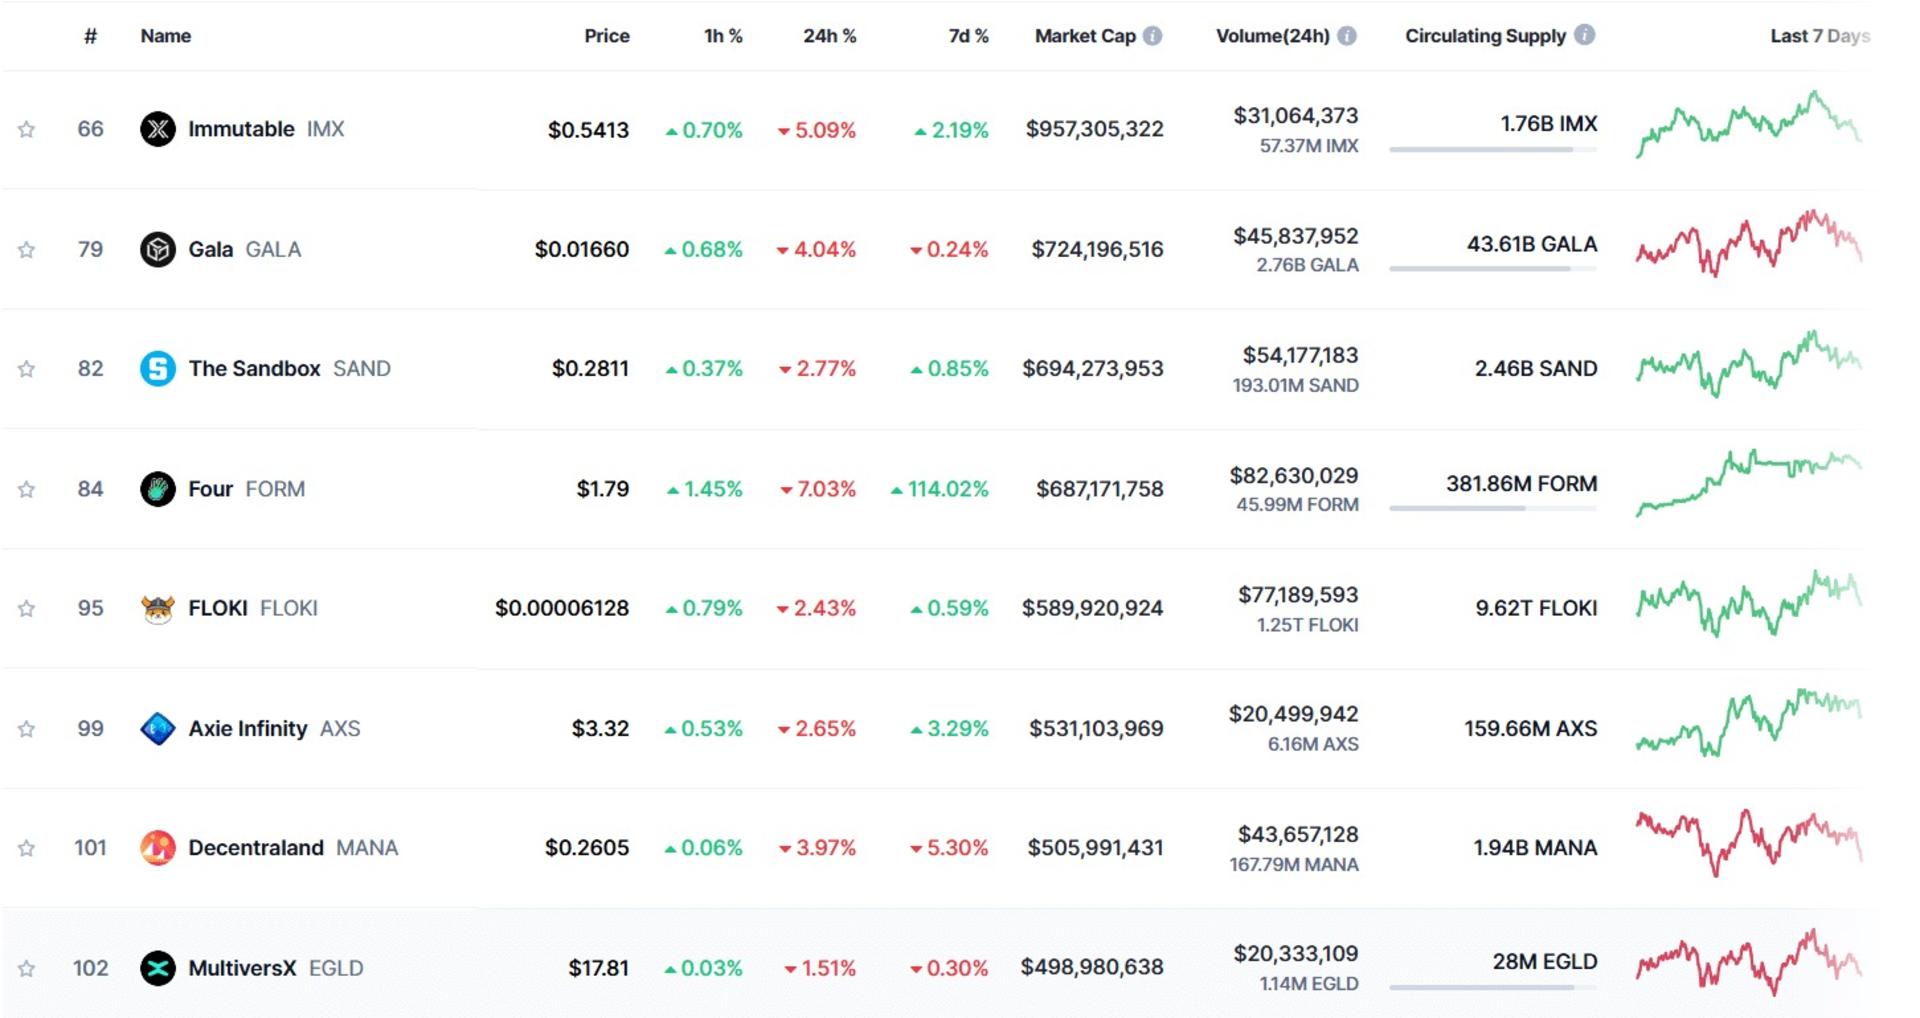Click the Gala coin logo icon

coord(158,249)
